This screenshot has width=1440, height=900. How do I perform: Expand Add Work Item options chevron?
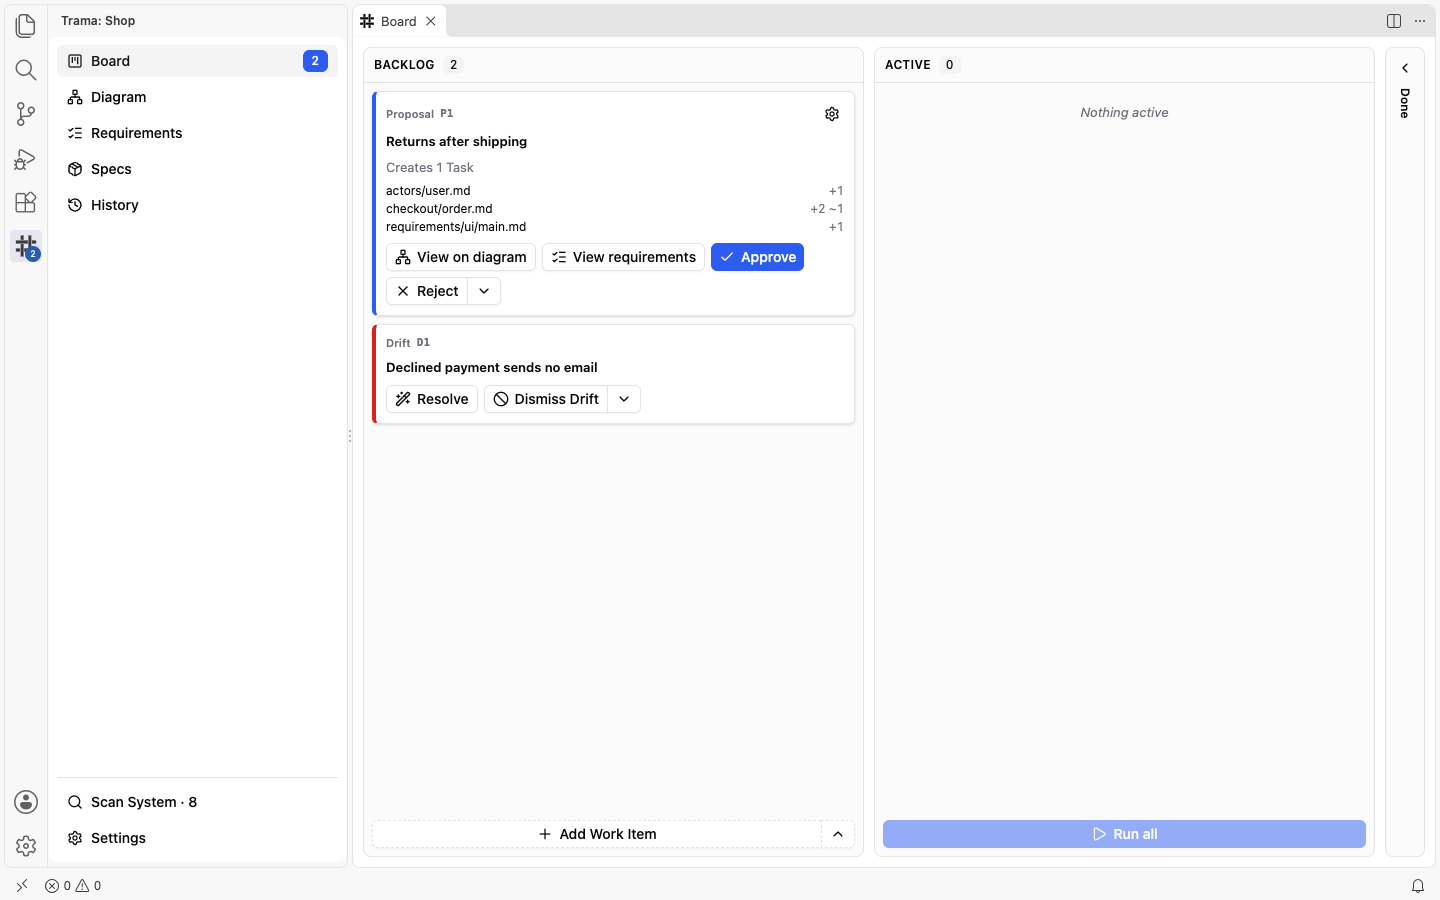(838, 834)
